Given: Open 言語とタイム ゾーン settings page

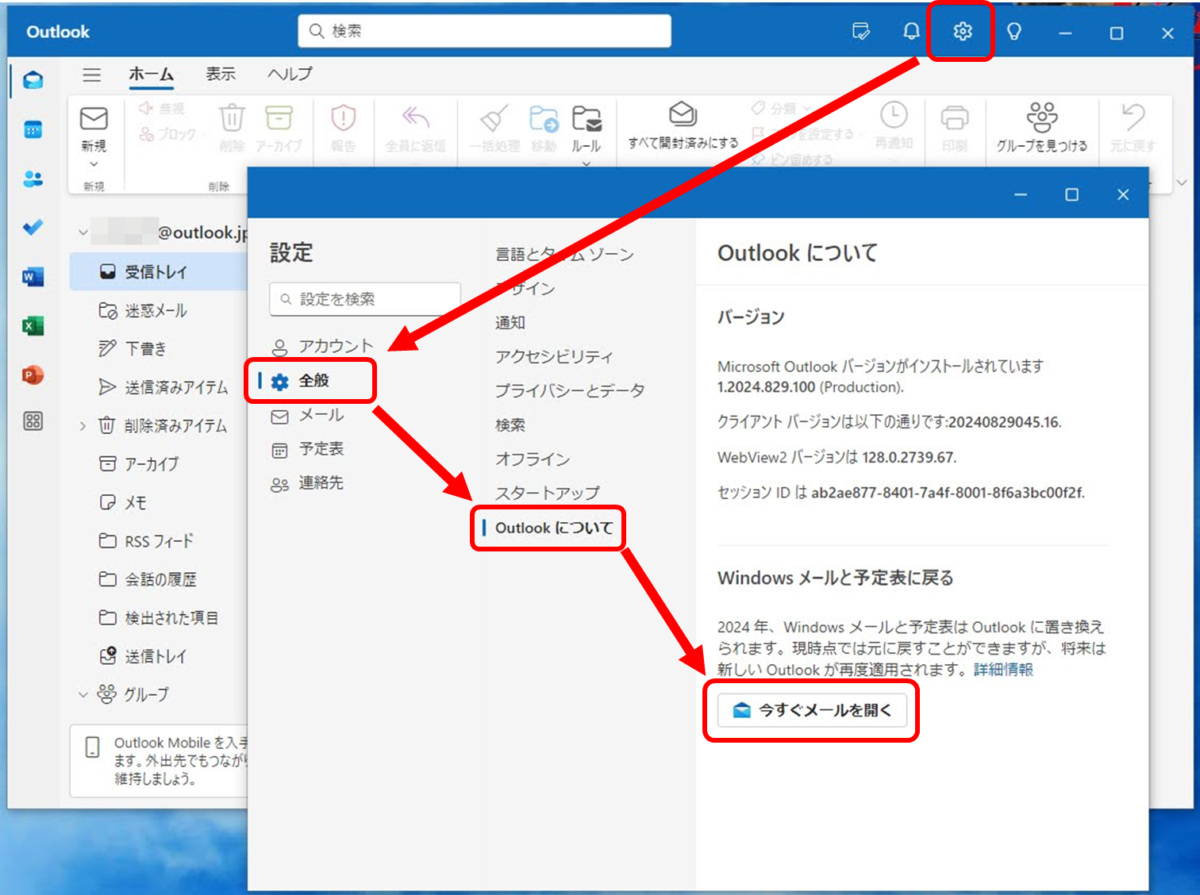Looking at the screenshot, I should coord(564,254).
